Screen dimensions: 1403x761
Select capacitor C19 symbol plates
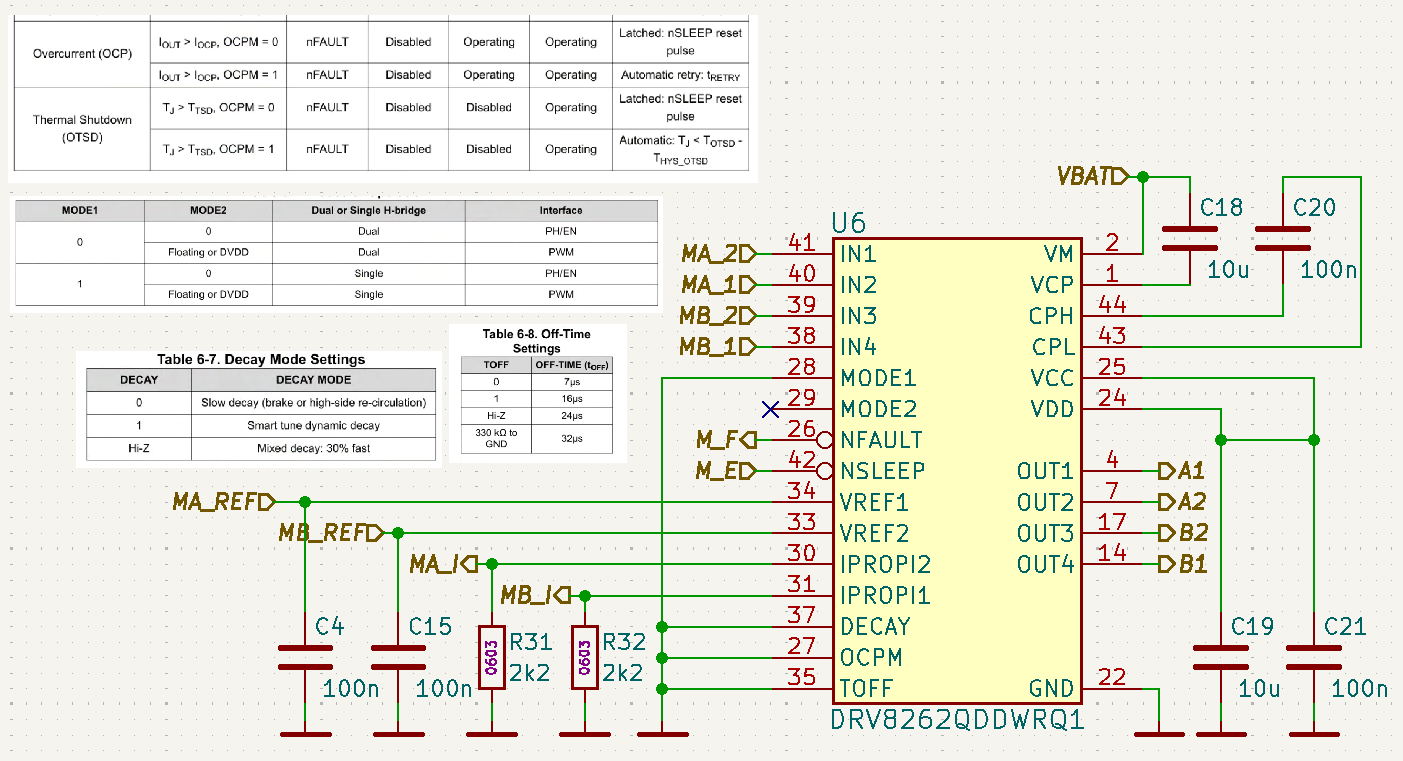point(1220,657)
